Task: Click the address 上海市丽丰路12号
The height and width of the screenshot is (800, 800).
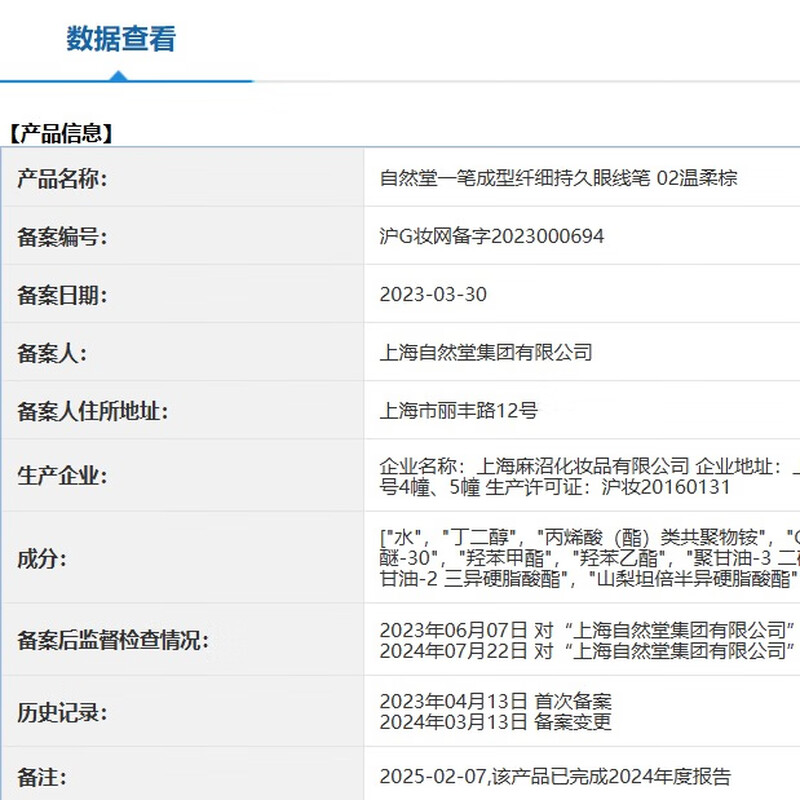Action: 459,410
